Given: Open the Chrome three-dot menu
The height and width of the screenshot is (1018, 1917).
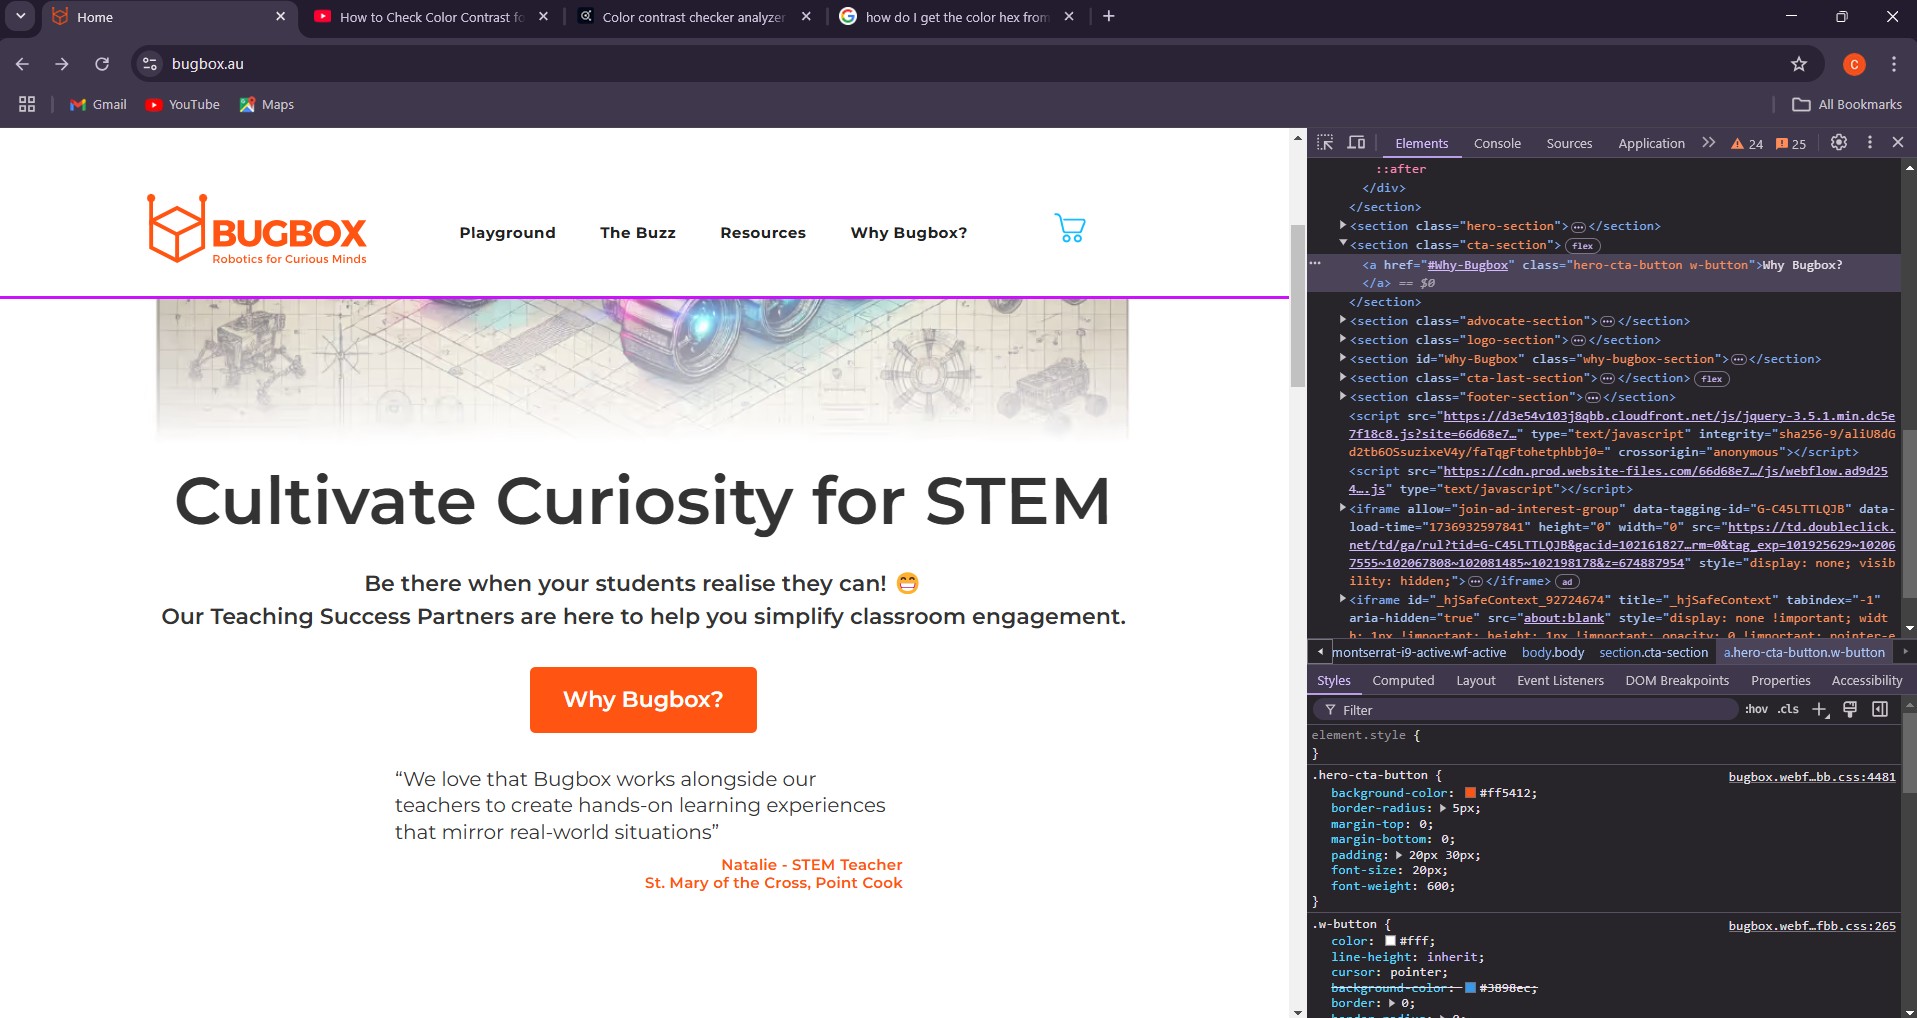Looking at the screenshot, I should click(1893, 64).
